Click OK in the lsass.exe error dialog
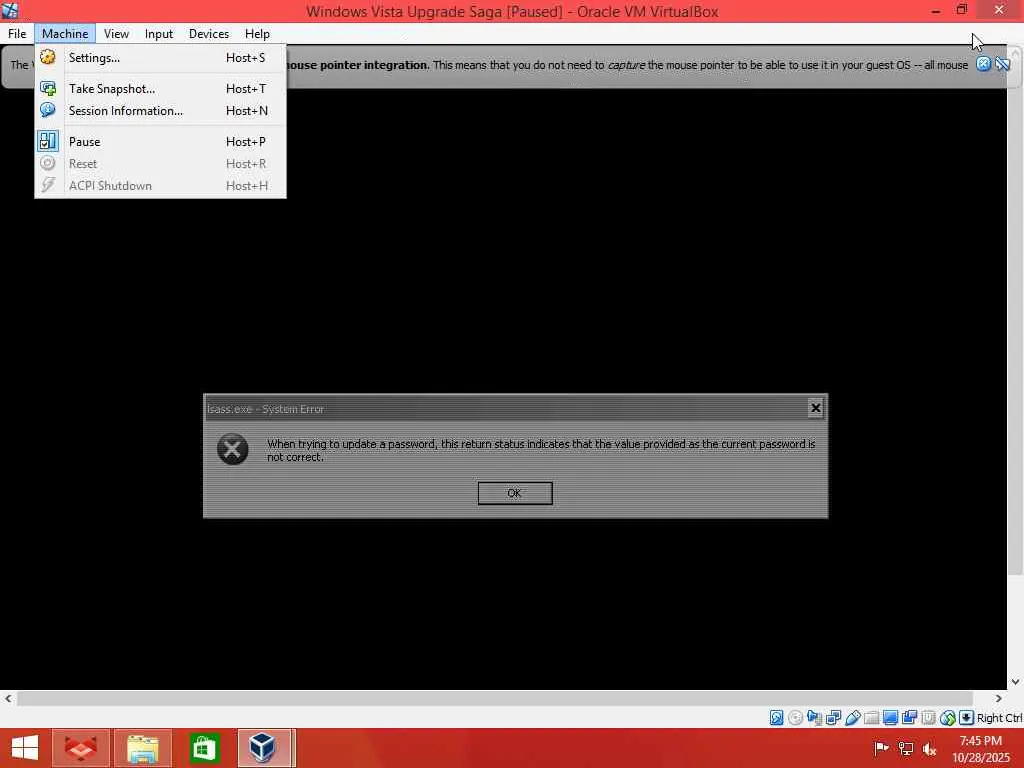Viewport: 1024px width, 768px height. click(x=515, y=493)
